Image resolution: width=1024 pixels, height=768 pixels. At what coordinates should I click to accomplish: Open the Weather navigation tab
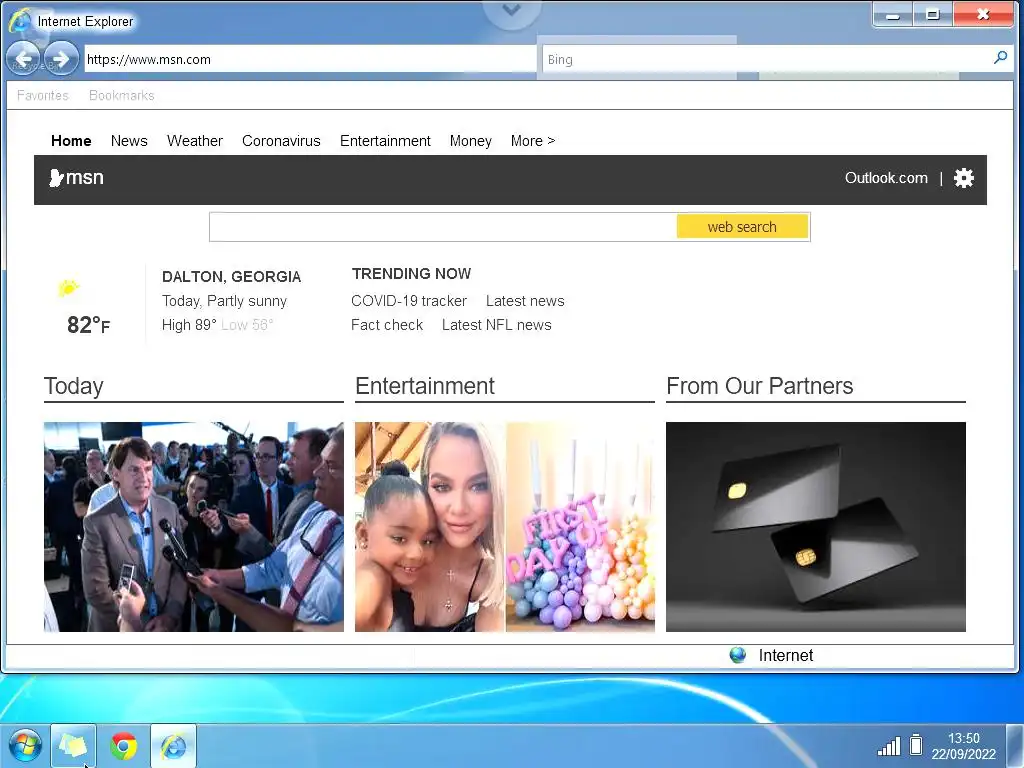195,141
